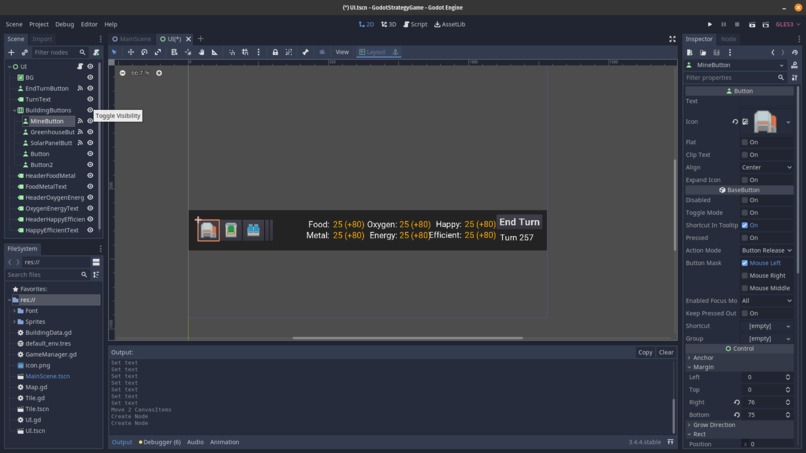Collapse the BuildingButtons node
Image resolution: width=806 pixels, height=453 pixels.
coord(14,111)
